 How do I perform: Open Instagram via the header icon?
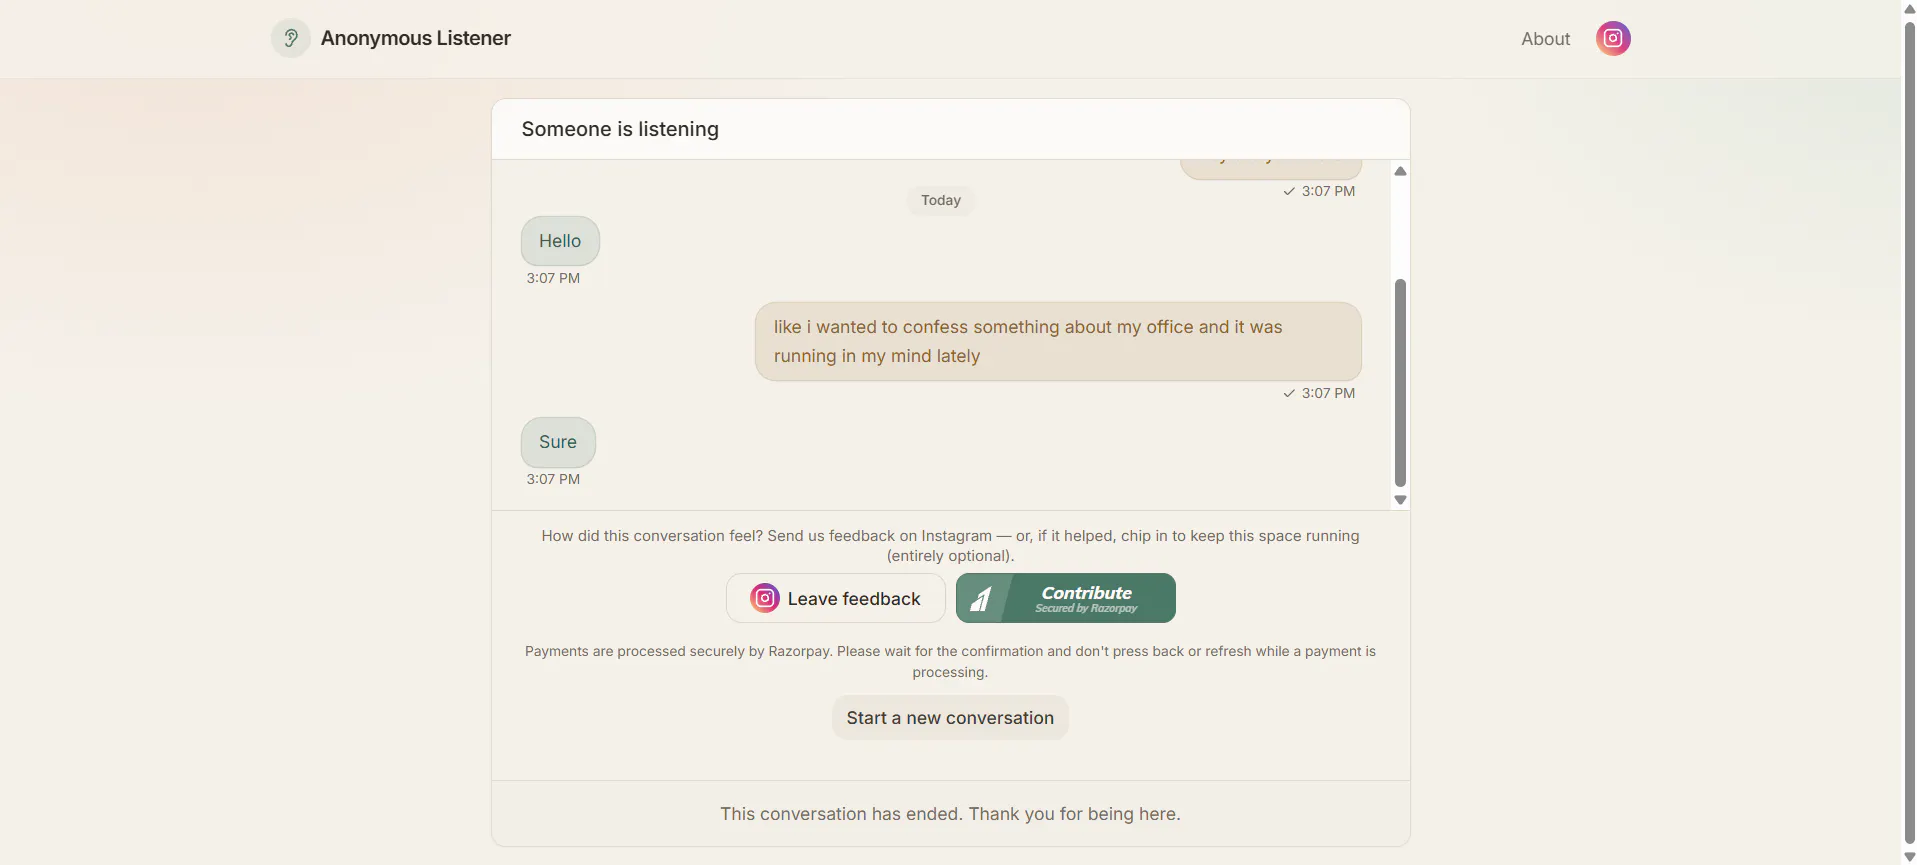(1613, 38)
